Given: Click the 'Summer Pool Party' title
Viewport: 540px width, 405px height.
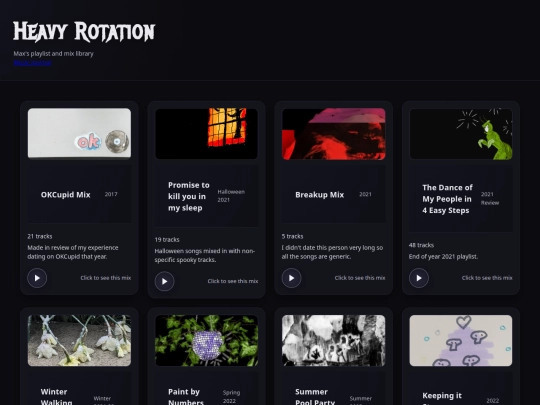Looking at the screenshot, I should pyautogui.click(x=315, y=397).
